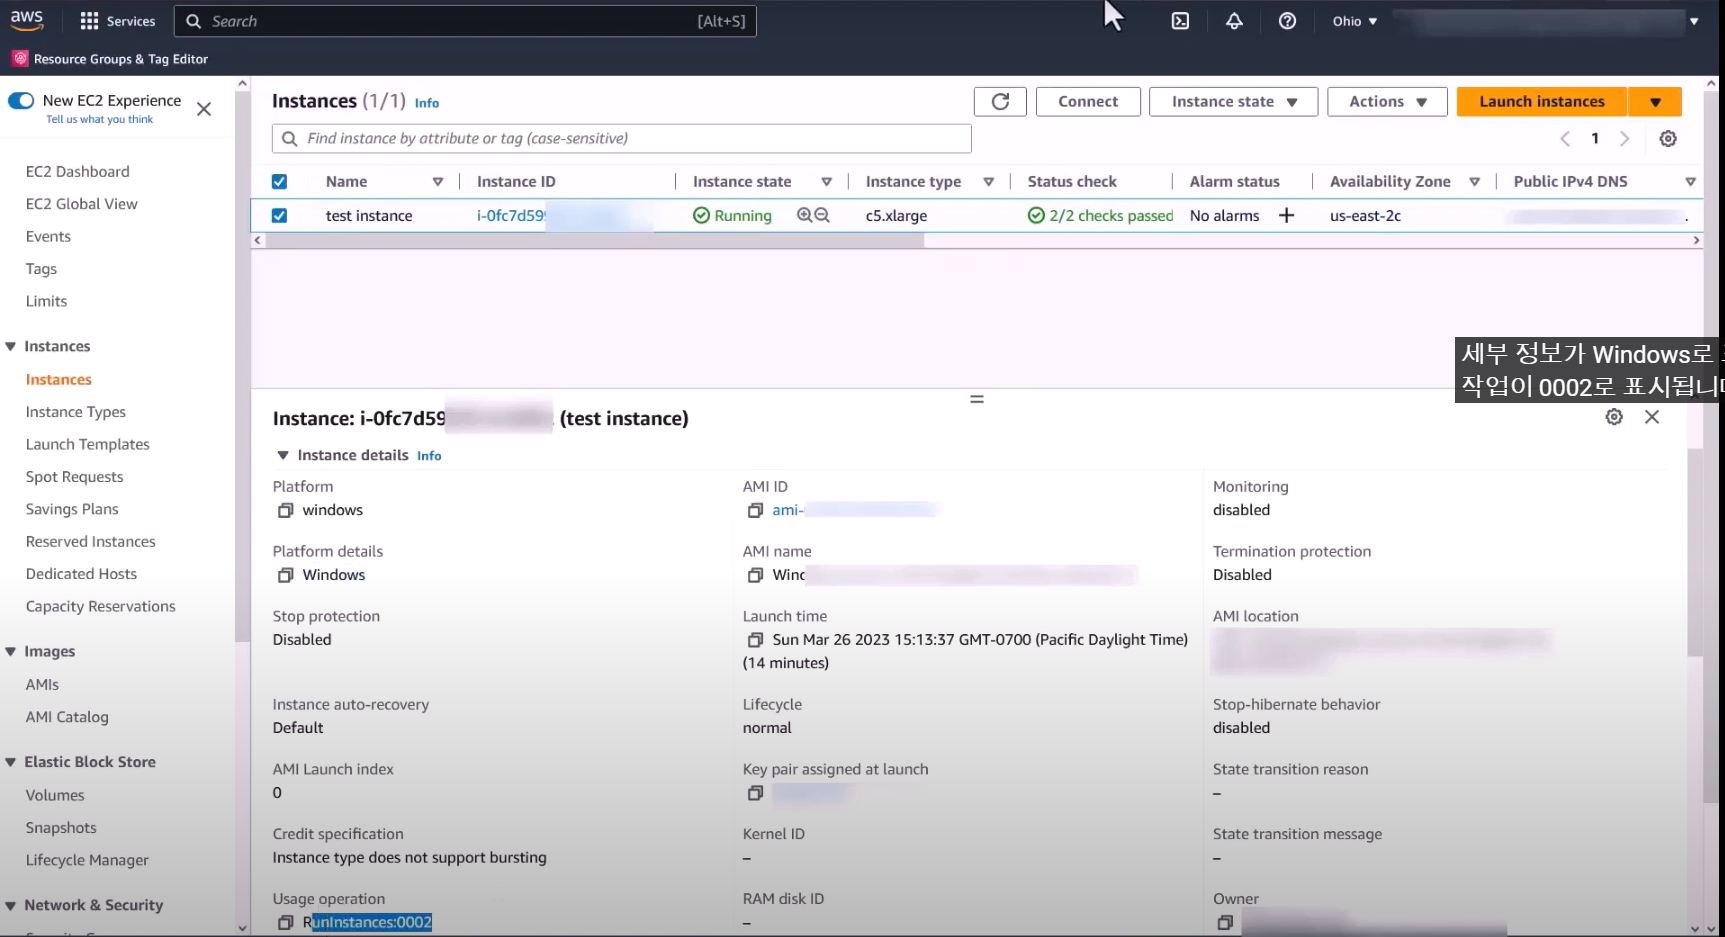Click the Connect button
This screenshot has height=937, width=1725.
[x=1088, y=101]
